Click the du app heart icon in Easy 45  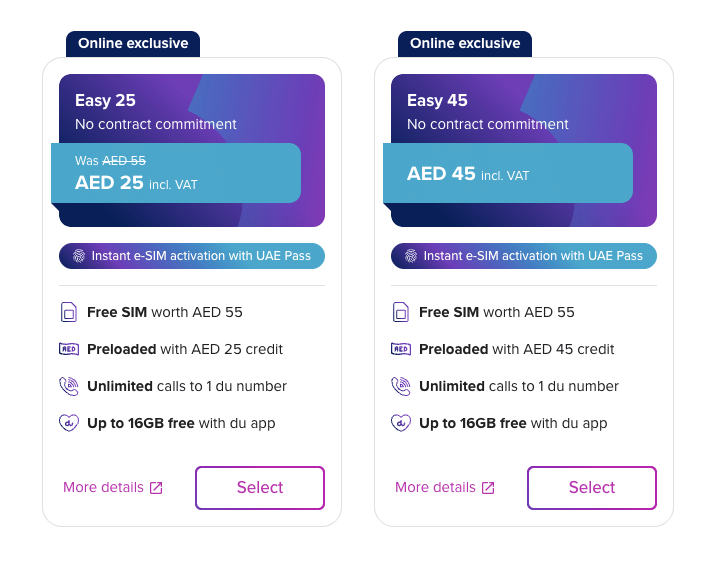401,423
